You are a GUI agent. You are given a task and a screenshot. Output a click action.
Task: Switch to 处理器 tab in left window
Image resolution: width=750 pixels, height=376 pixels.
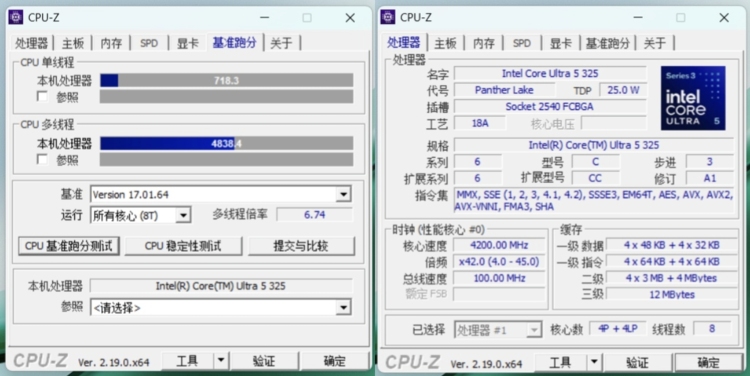(31, 44)
